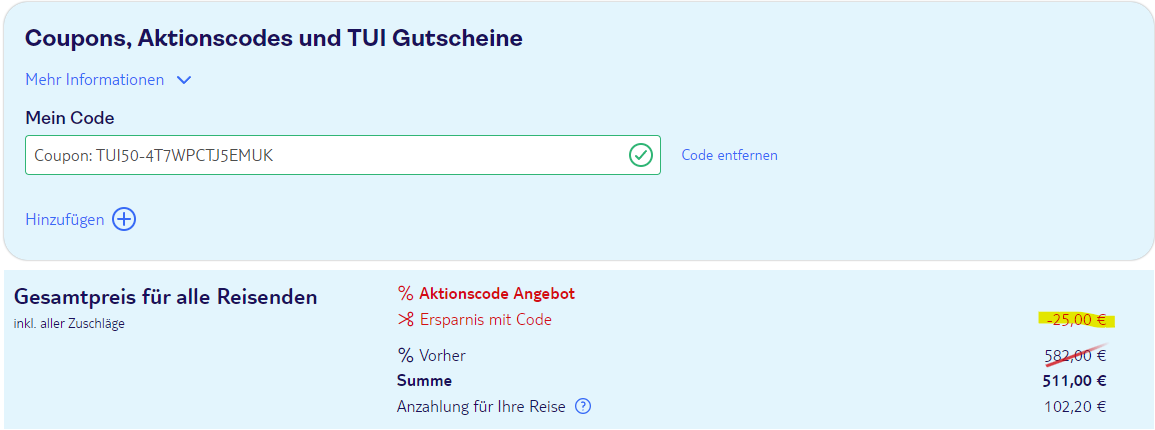Viewport: 1155px width, 430px height.
Task: Click the Aktionscode Angebot label
Action: coord(496,294)
